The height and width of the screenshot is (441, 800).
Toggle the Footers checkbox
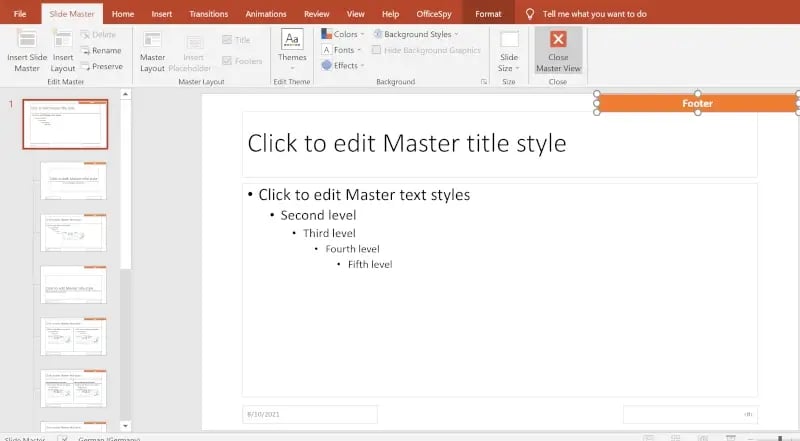tap(227, 61)
